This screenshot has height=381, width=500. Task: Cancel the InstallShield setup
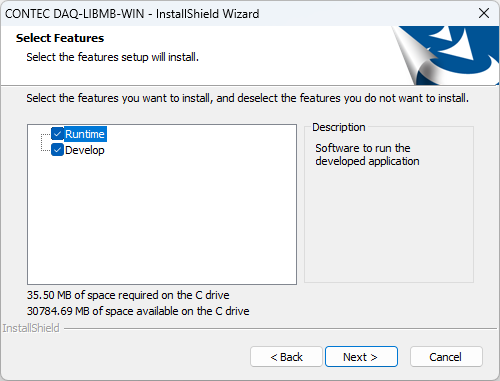pos(446,357)
